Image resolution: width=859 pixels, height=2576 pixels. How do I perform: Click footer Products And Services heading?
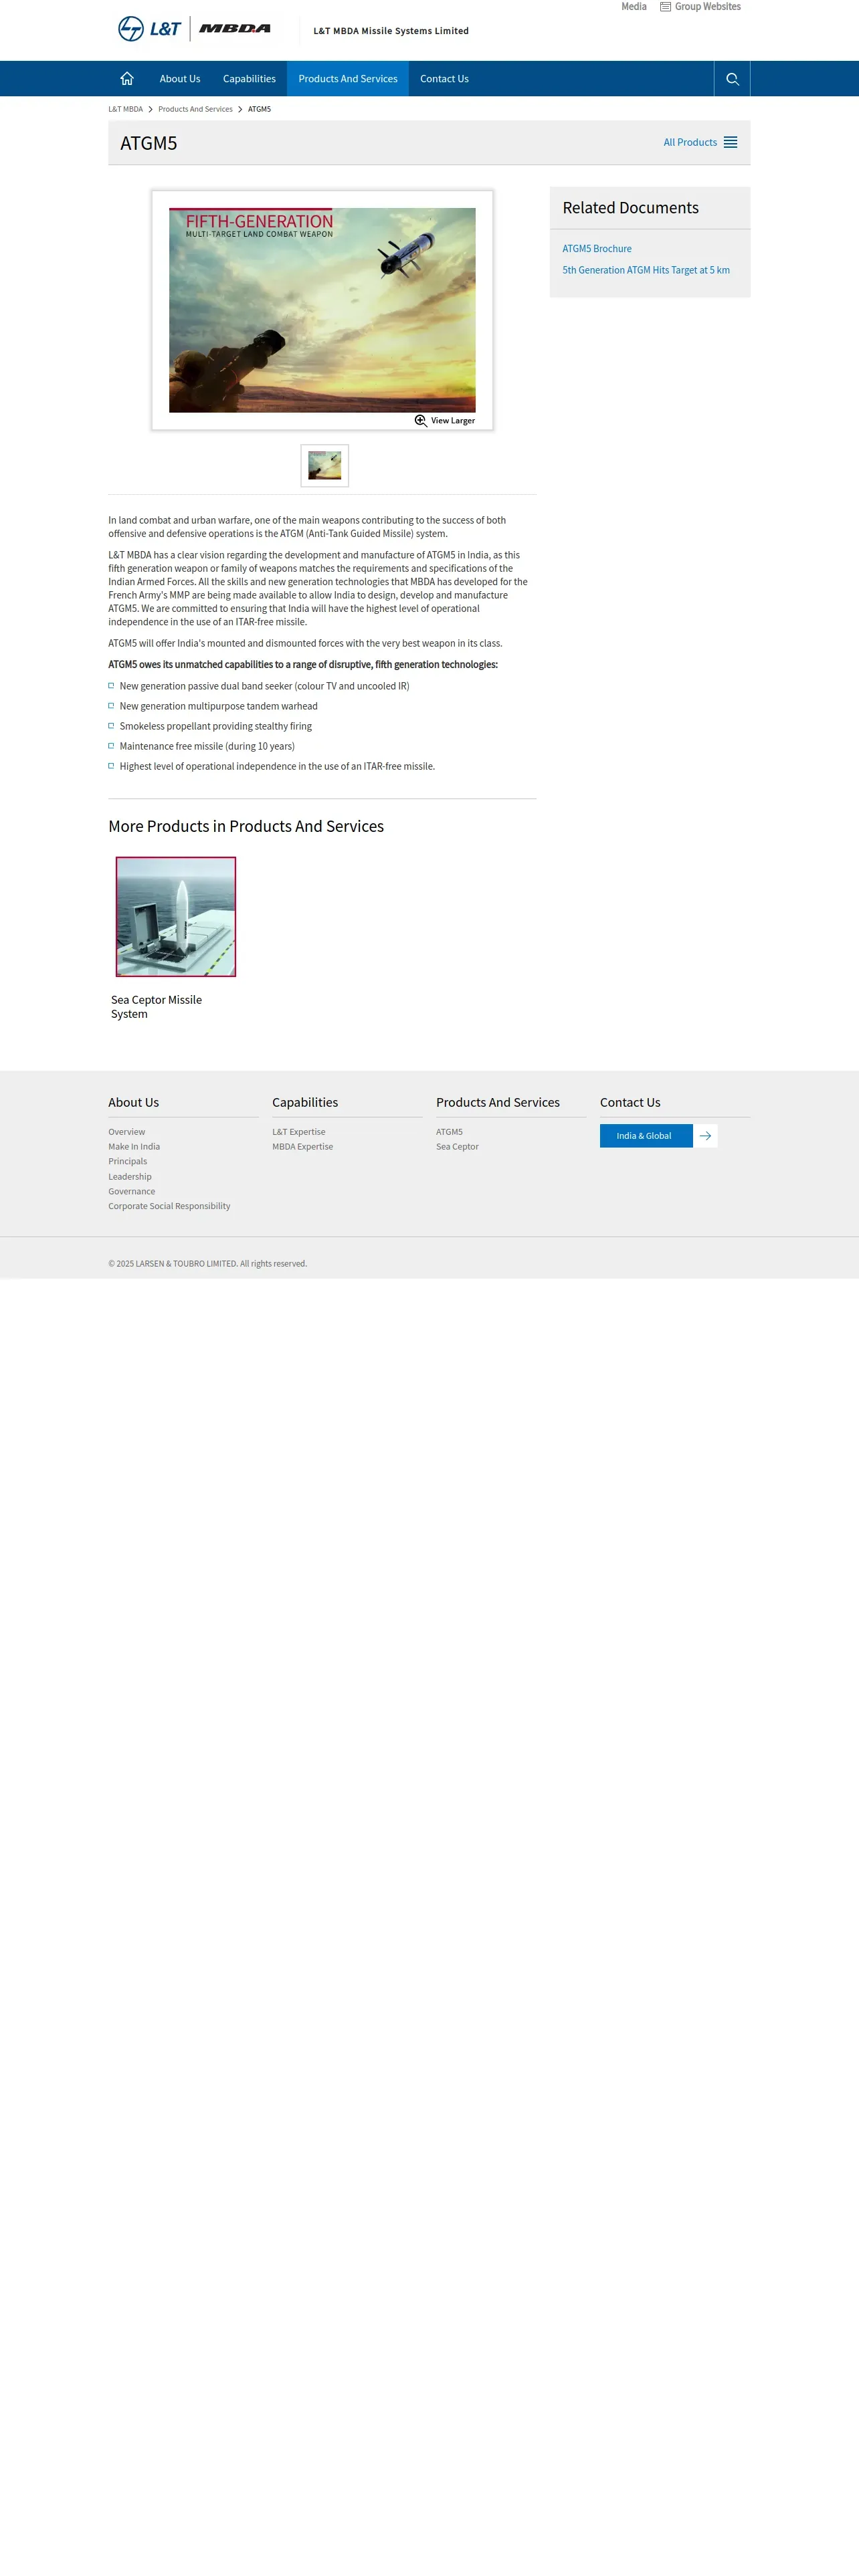[x=498, y=1103]
